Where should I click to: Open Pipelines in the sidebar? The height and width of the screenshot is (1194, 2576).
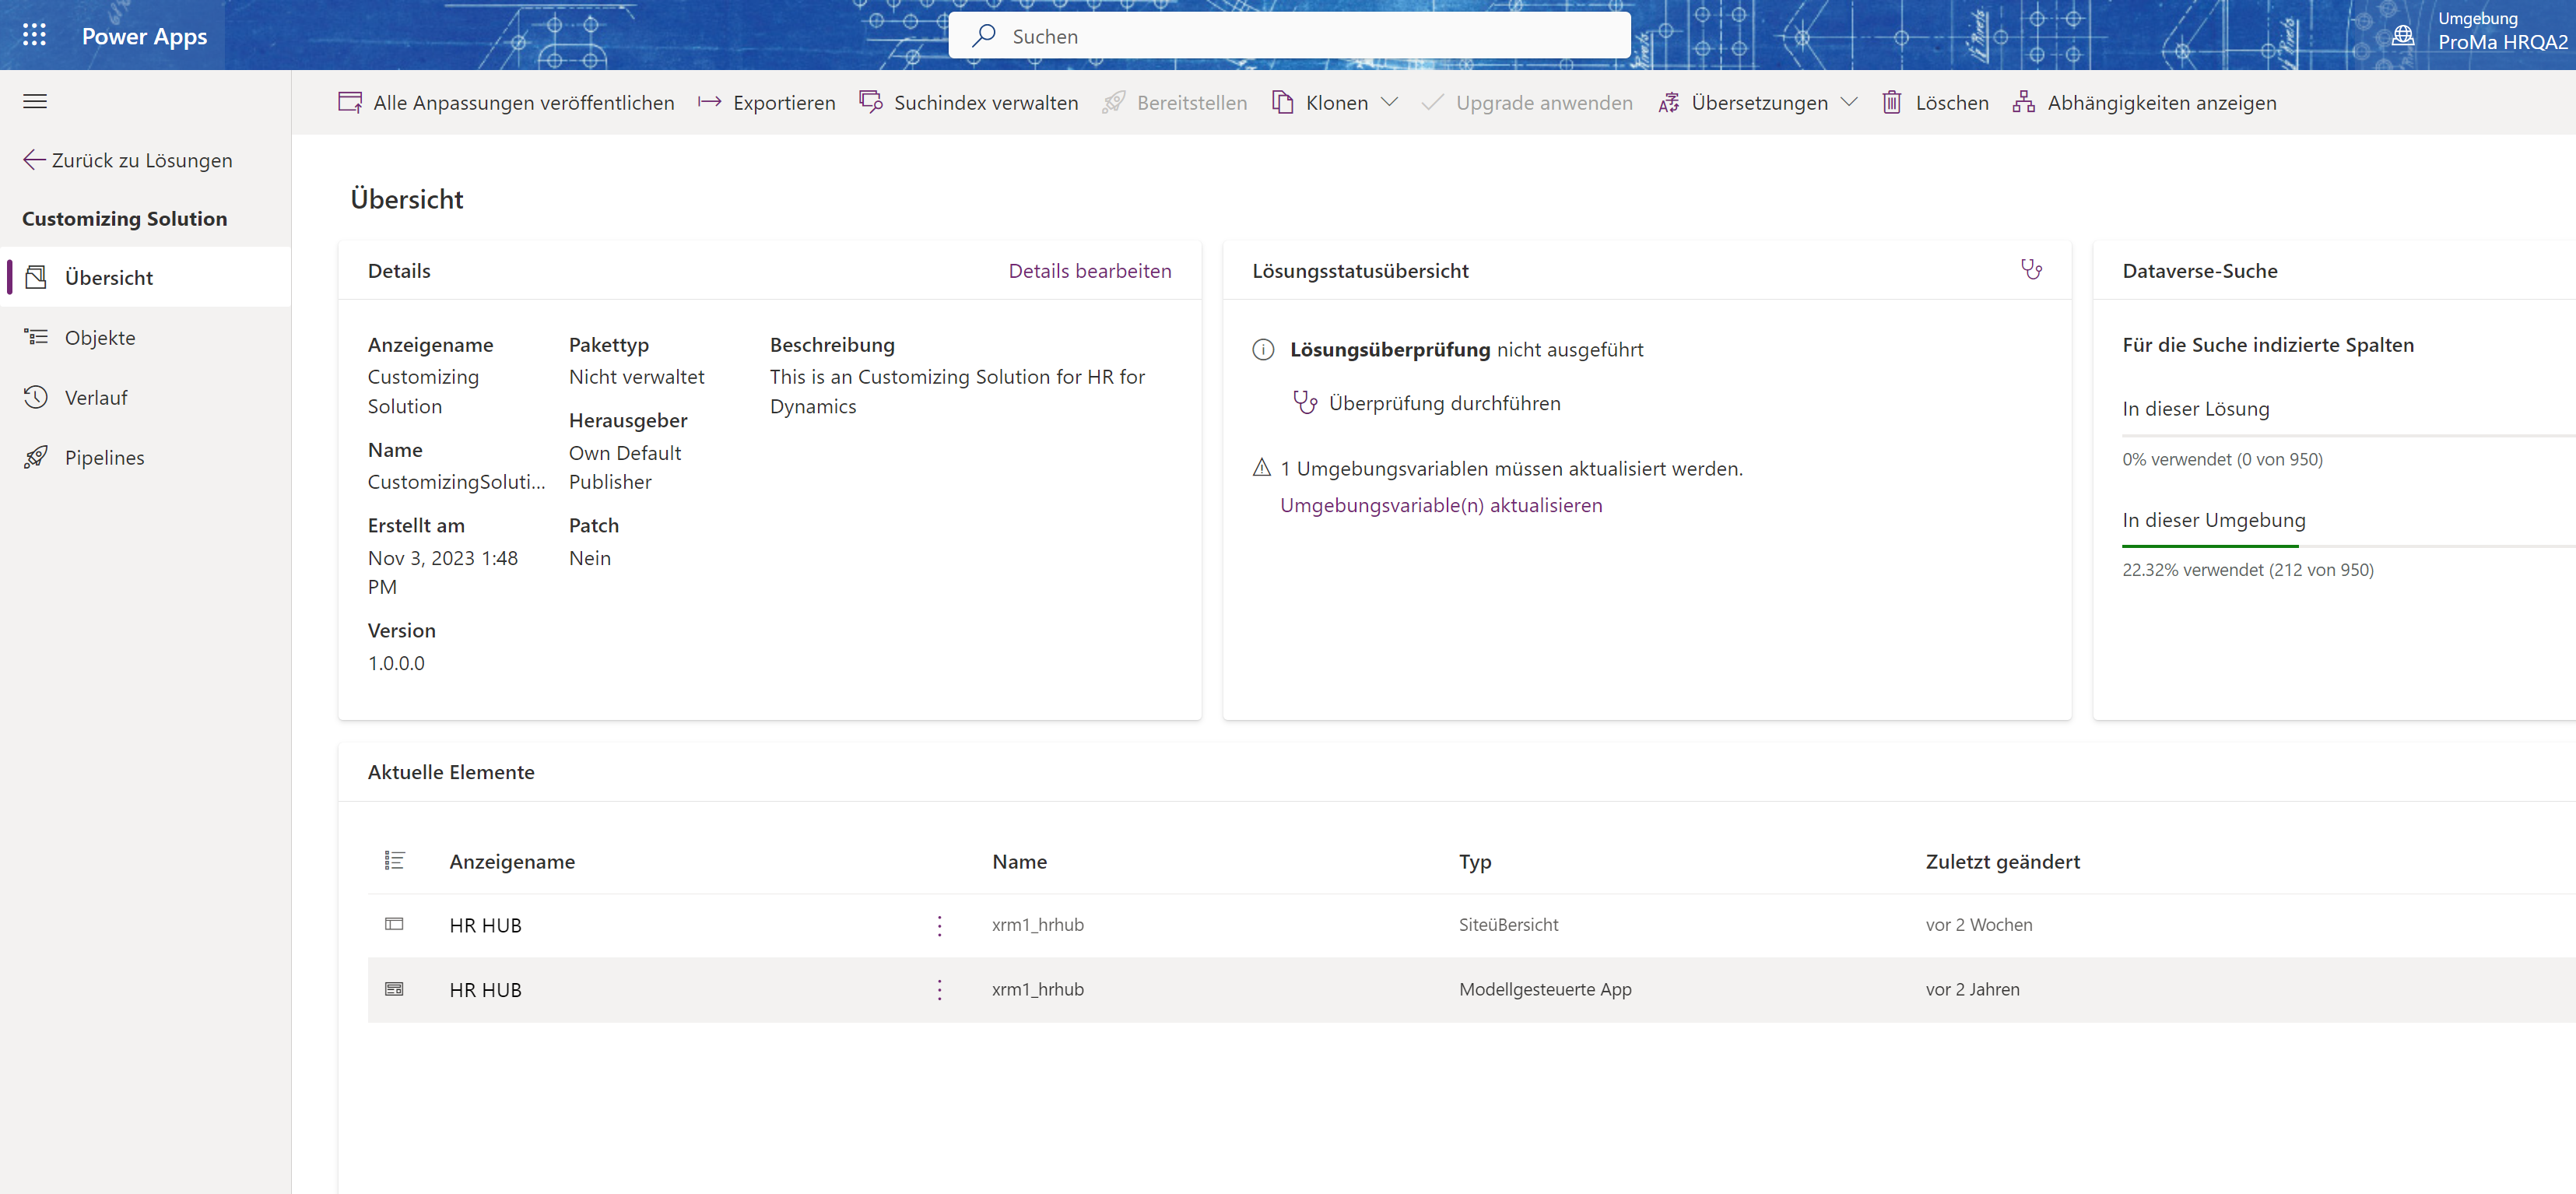tap(104, 457)
